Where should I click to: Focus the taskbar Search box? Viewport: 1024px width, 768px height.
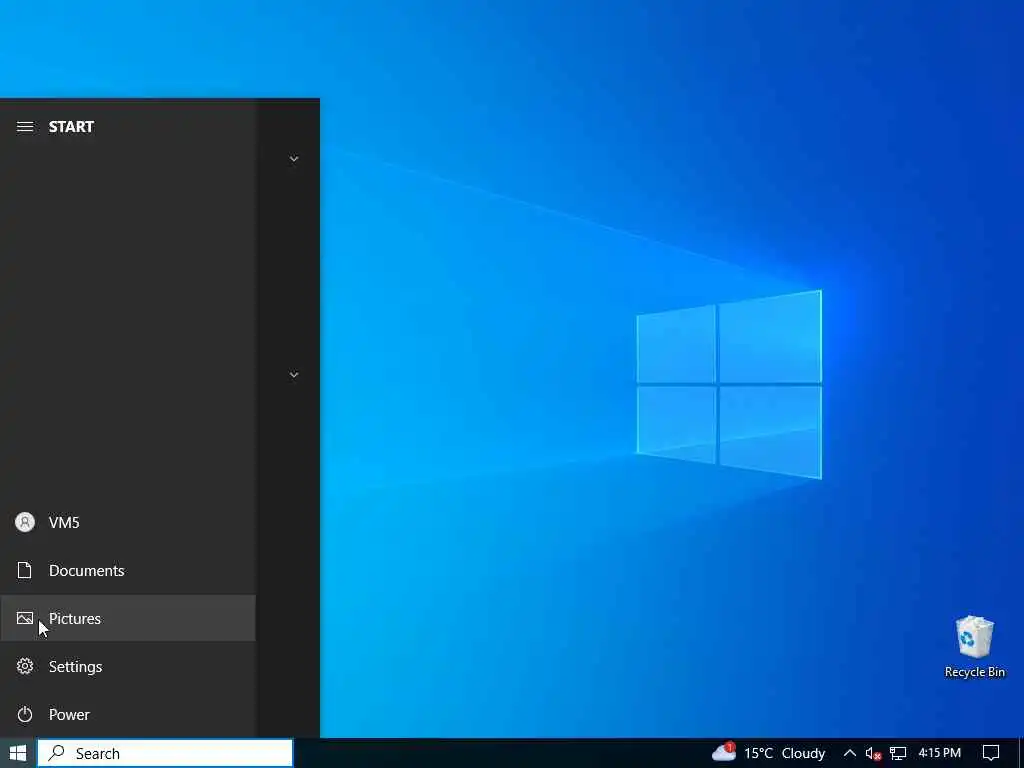pyautogui.click(x=165, y=753)
